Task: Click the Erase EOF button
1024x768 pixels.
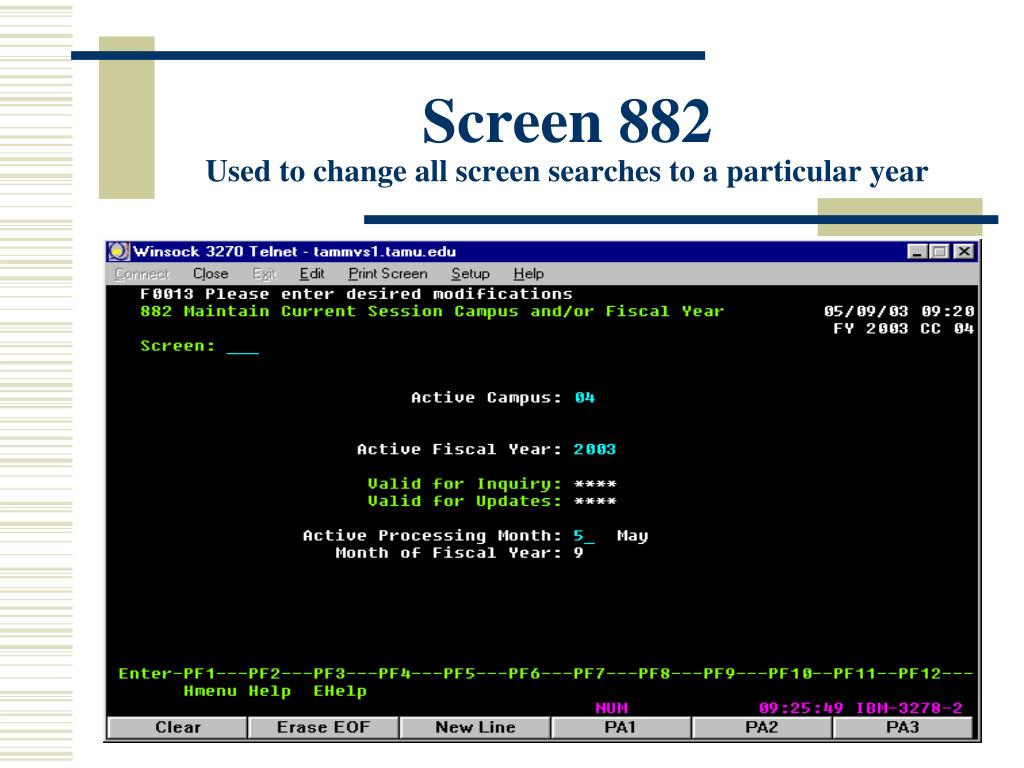Action: click(323, 728)
